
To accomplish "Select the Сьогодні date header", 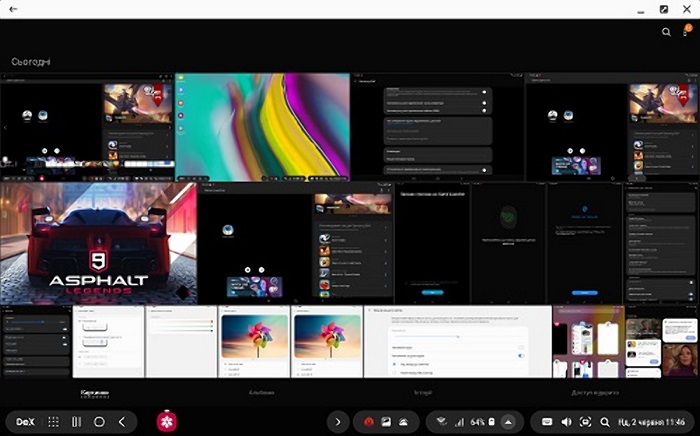I will coord(31,62).
